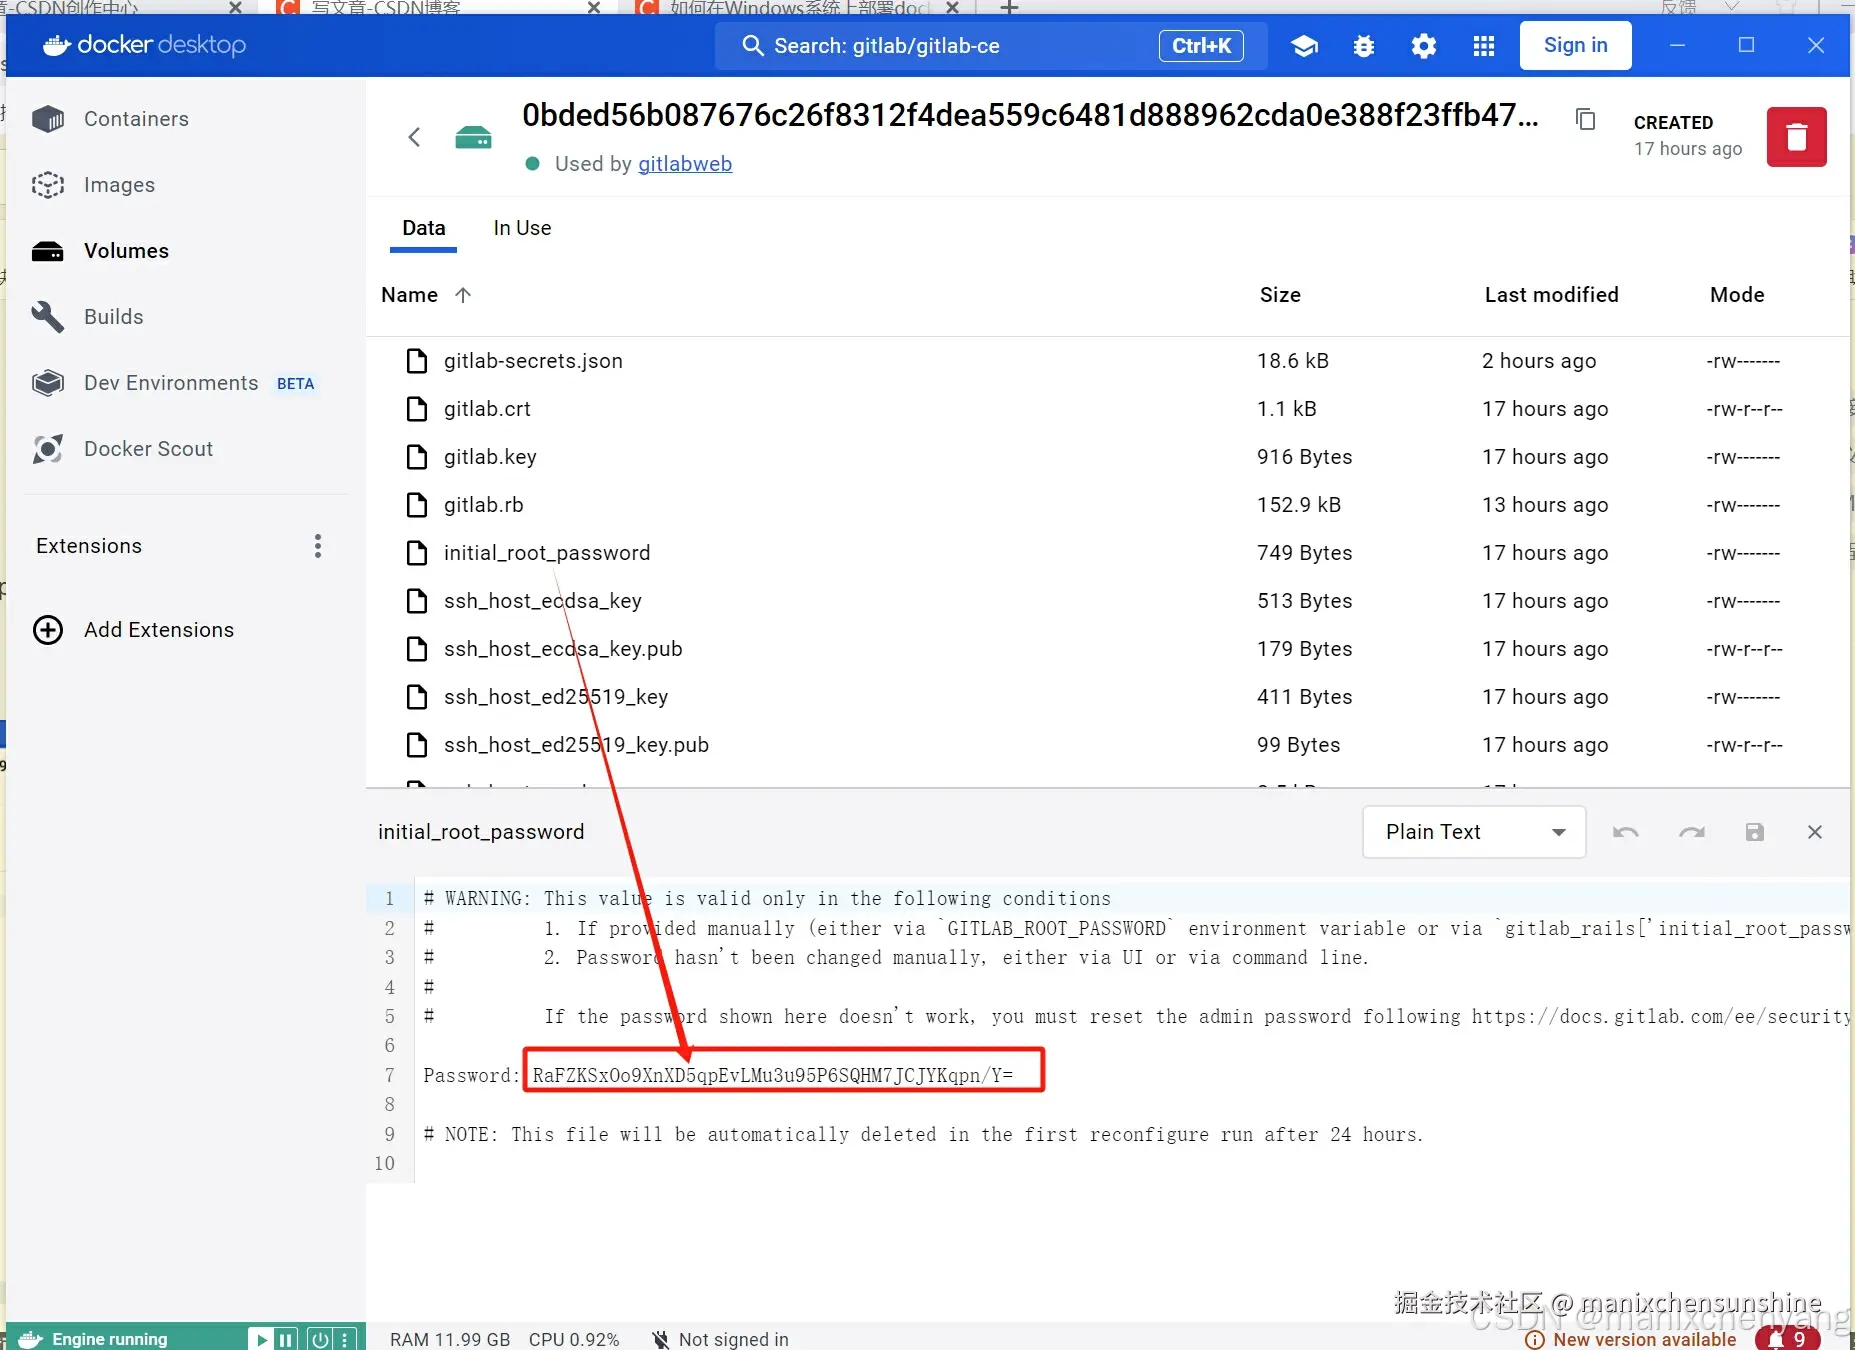Viewport: 1855px width, 1350px height.
Task: Click the search field for gitlab/gitlab-ce
Action: pos(990,46)
